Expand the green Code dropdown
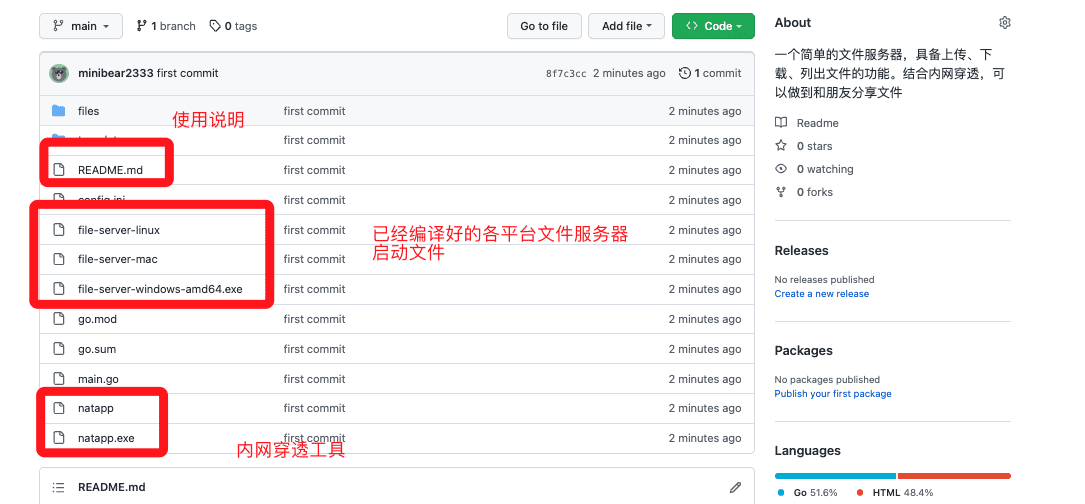The width and height of the screenshot is (1085, 504). point(713,26)
